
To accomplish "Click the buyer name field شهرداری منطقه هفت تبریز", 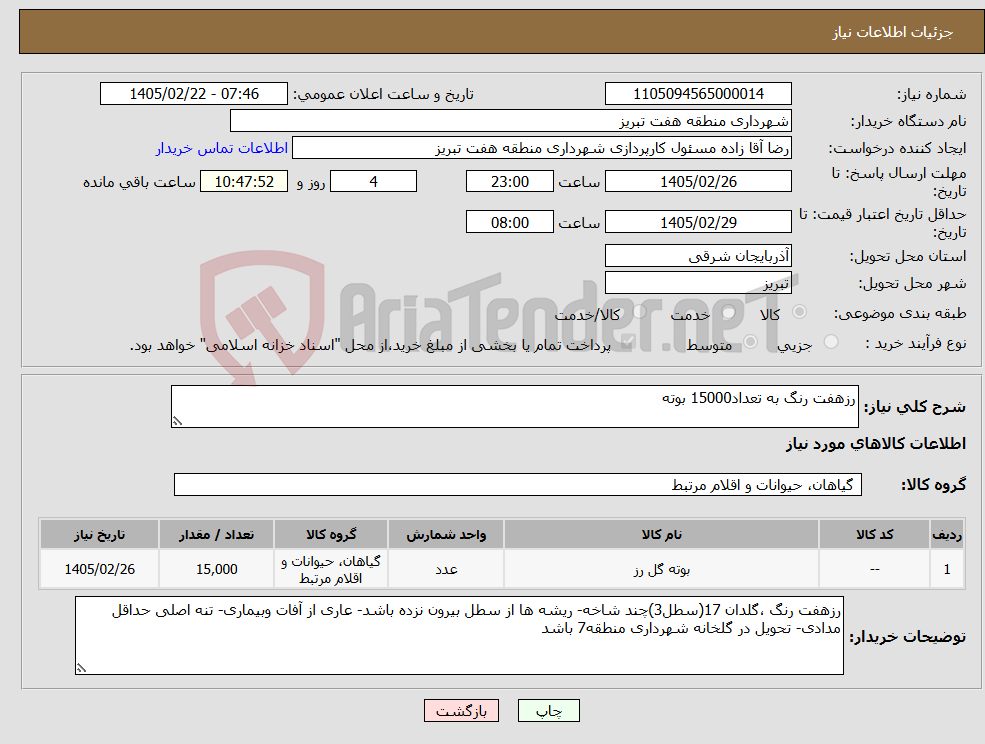I will point(511,121).
